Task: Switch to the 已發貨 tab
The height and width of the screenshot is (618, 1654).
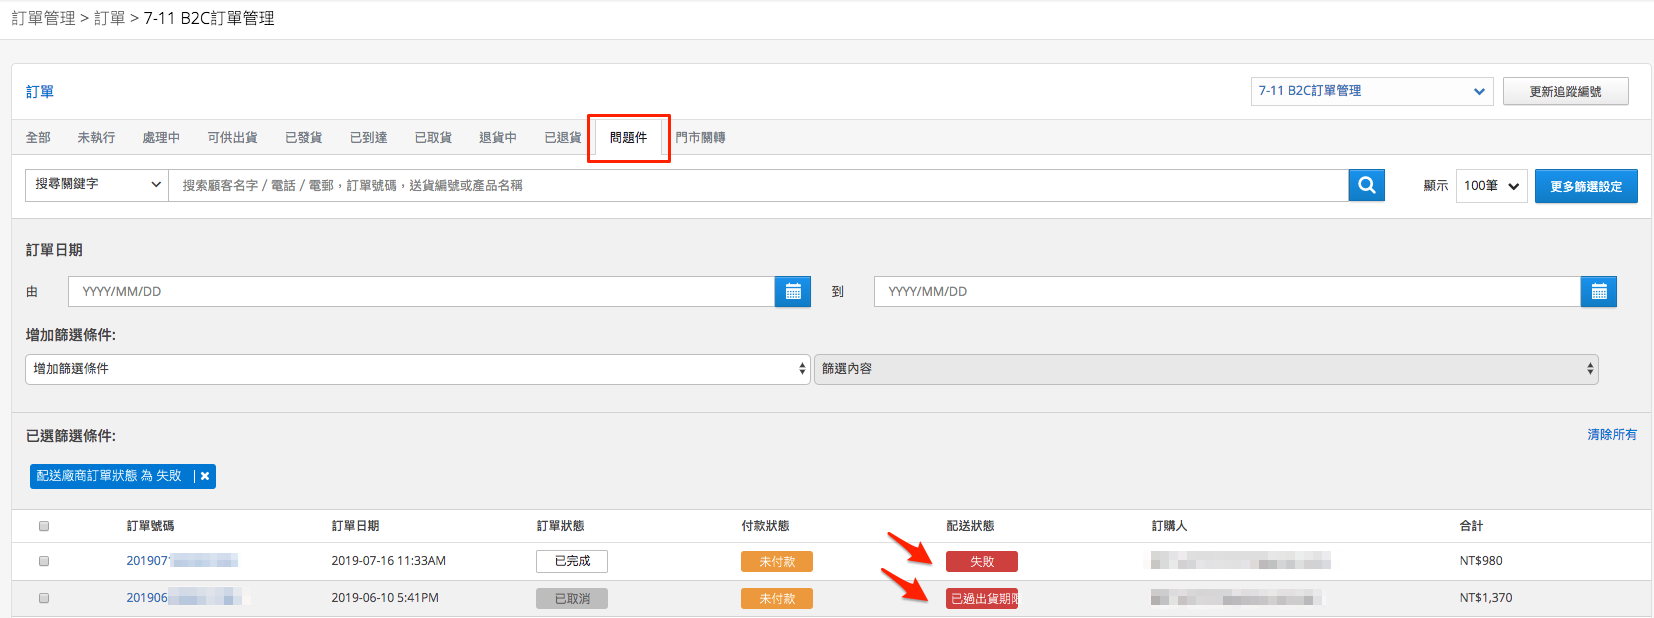Action: tap(303, 137)
